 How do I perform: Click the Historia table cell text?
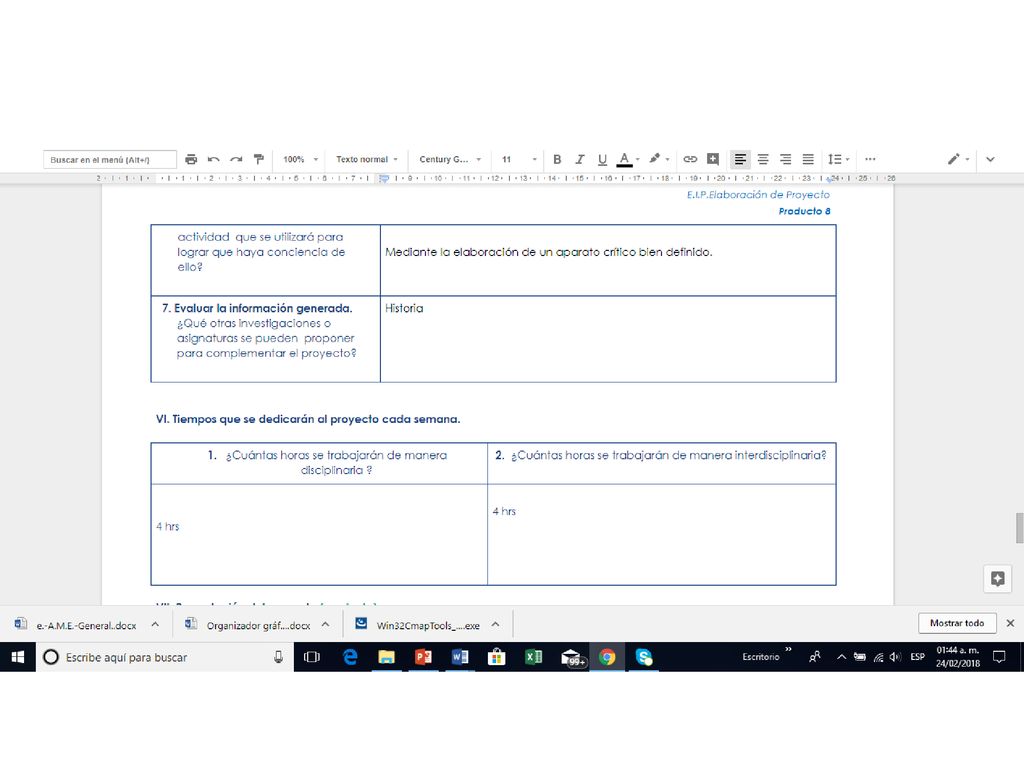(404, 308)
